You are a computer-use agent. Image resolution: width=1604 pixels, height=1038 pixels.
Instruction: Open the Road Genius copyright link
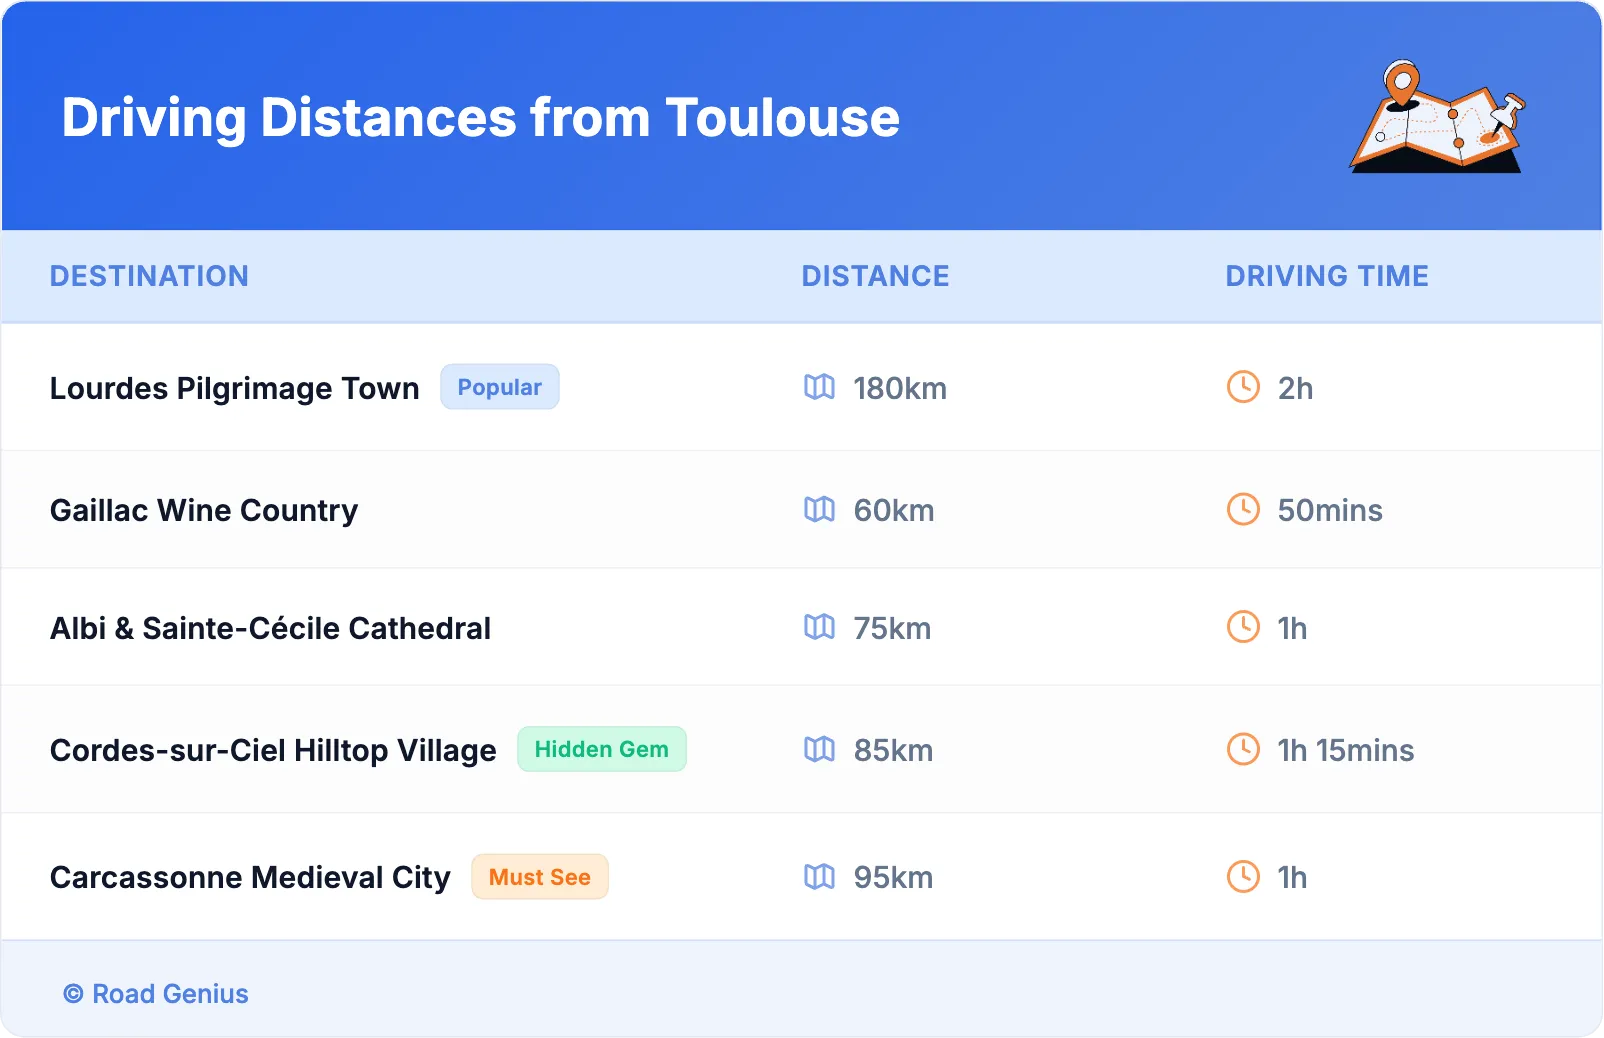(x=156, y=993)
